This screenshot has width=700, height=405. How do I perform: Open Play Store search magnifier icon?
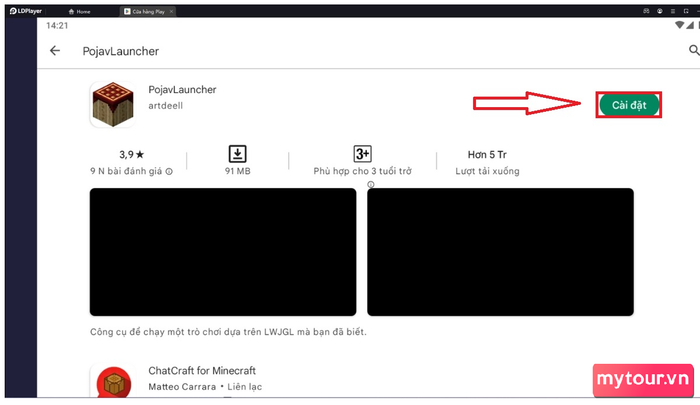694,50
